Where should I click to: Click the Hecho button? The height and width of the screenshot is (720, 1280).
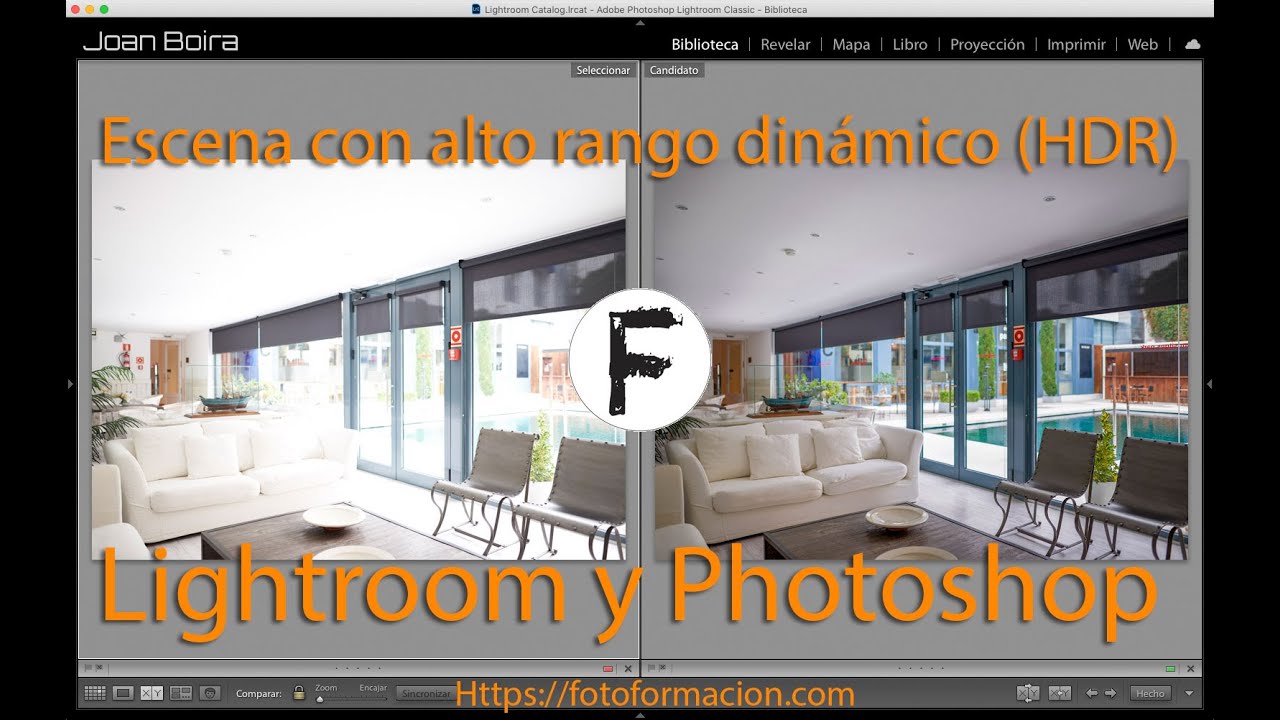1150,693
